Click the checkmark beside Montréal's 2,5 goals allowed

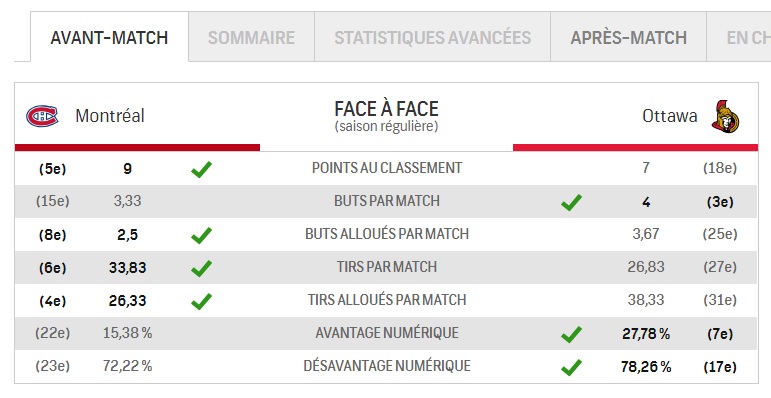click(202, 235)
